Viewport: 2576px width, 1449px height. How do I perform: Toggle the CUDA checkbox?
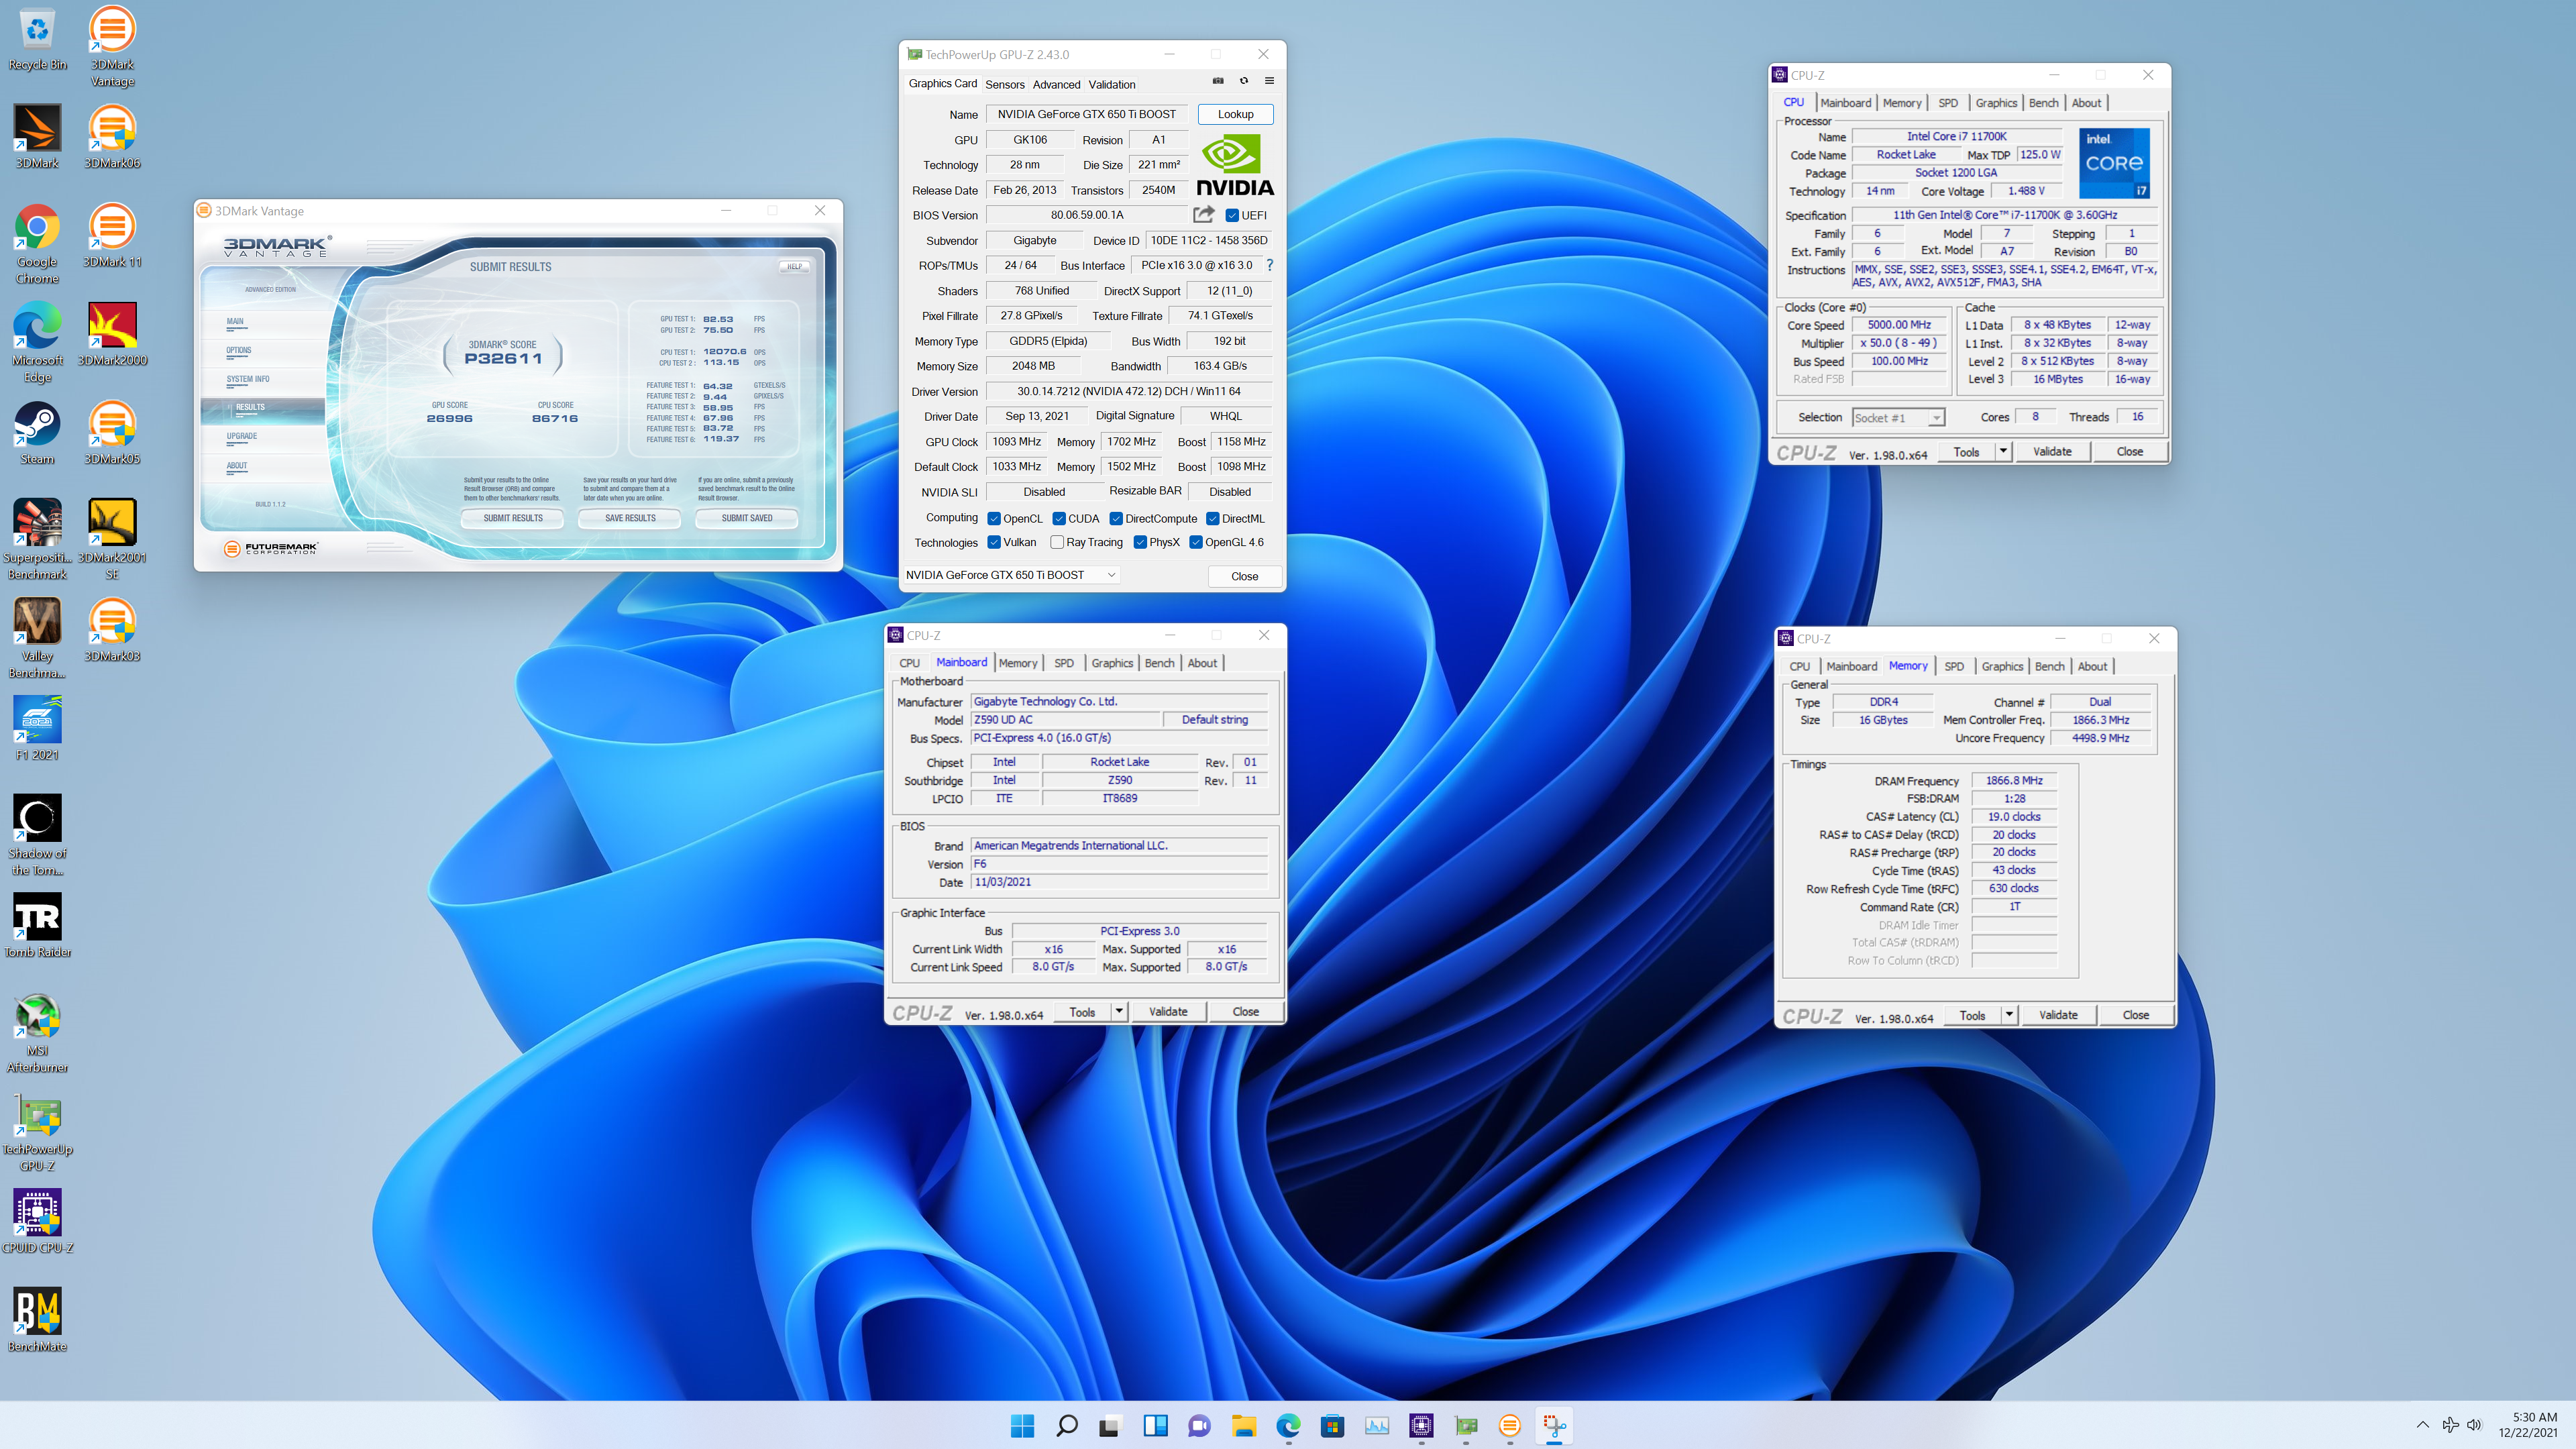1059,518
